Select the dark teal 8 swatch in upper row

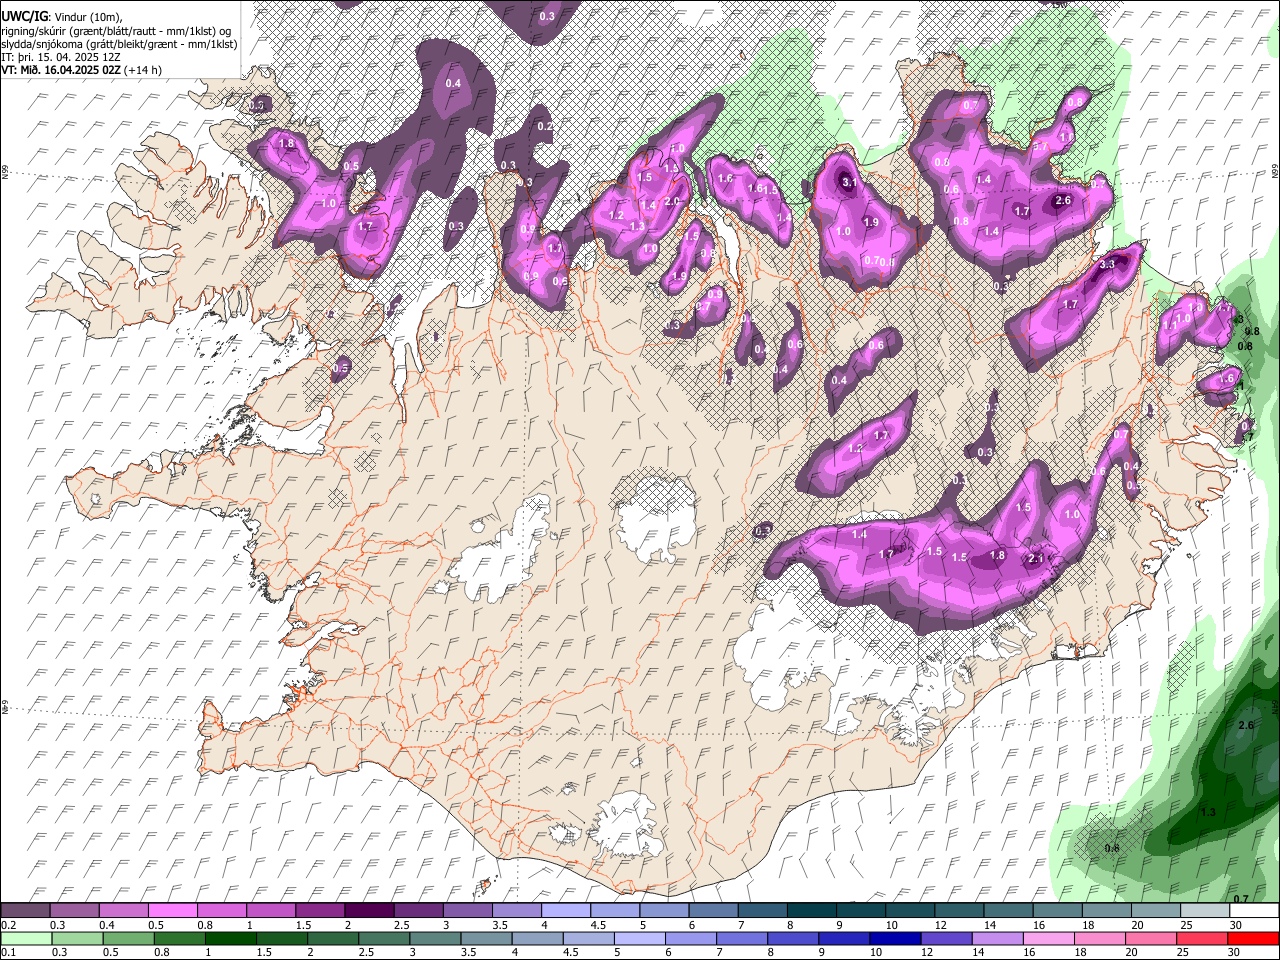(x=812, y=911)
